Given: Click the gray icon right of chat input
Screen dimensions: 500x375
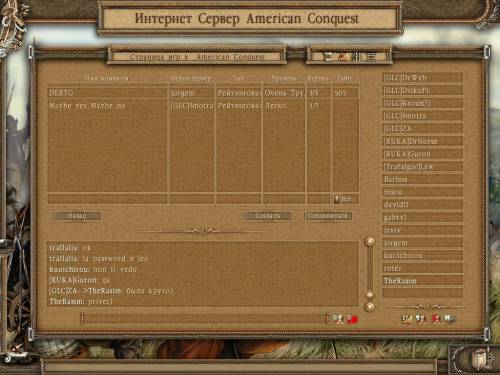Looking at the screenshot, I should coord(338,319).
